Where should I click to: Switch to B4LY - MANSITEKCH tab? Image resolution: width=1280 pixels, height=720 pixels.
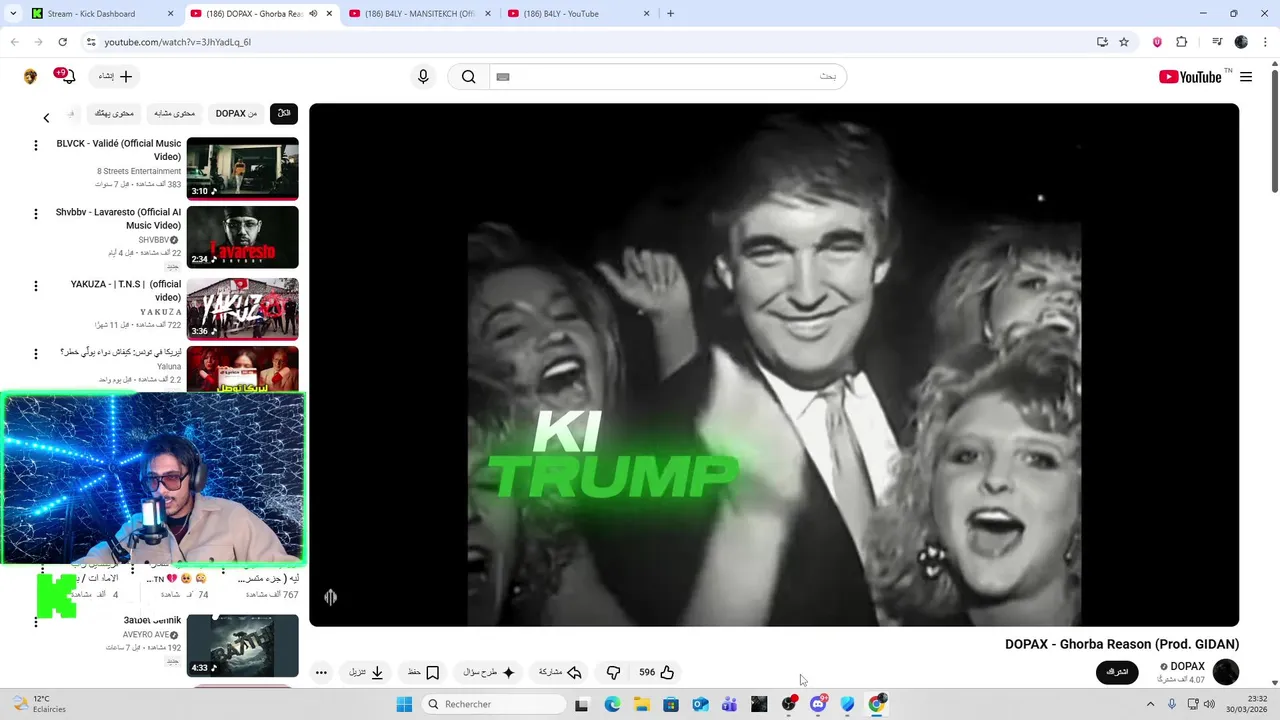(417, 14)
